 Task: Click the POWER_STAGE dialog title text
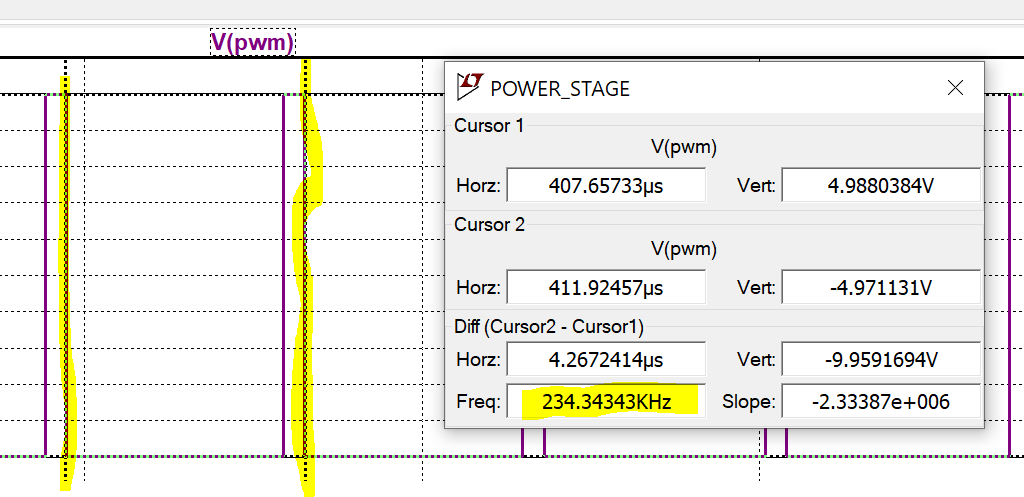[560, 88]
